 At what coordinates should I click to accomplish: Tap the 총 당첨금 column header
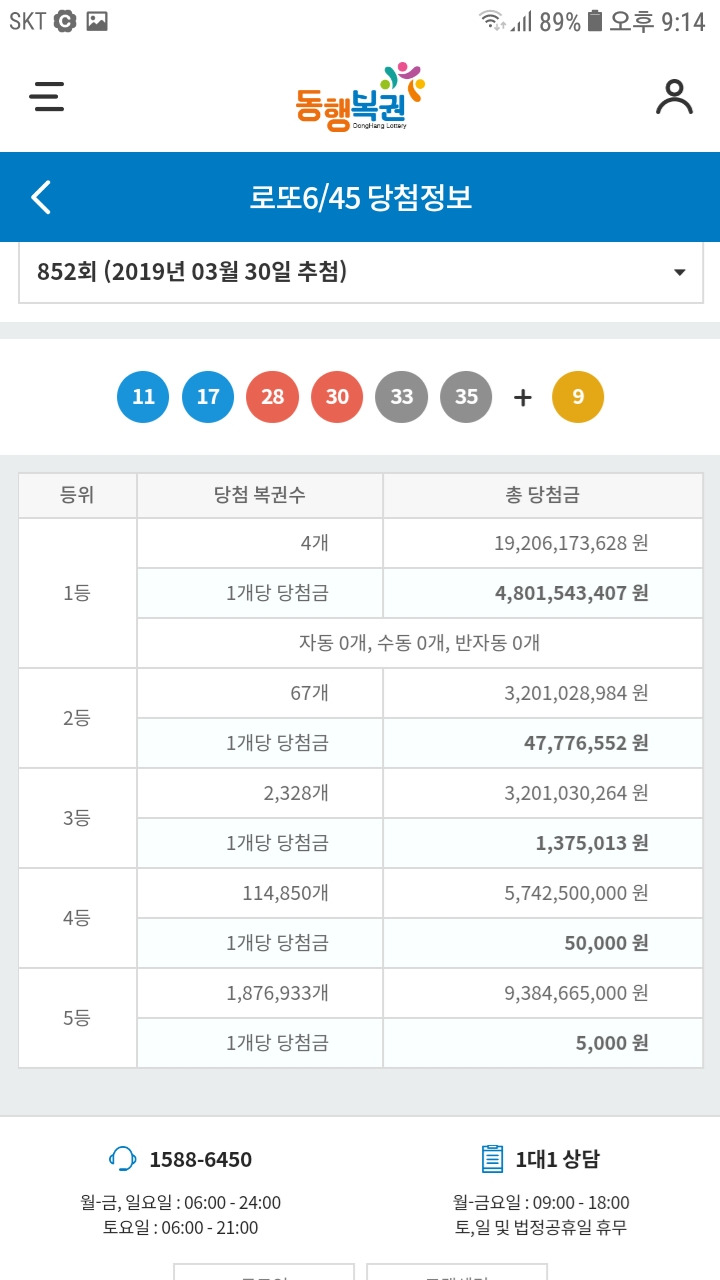point(543,495)
